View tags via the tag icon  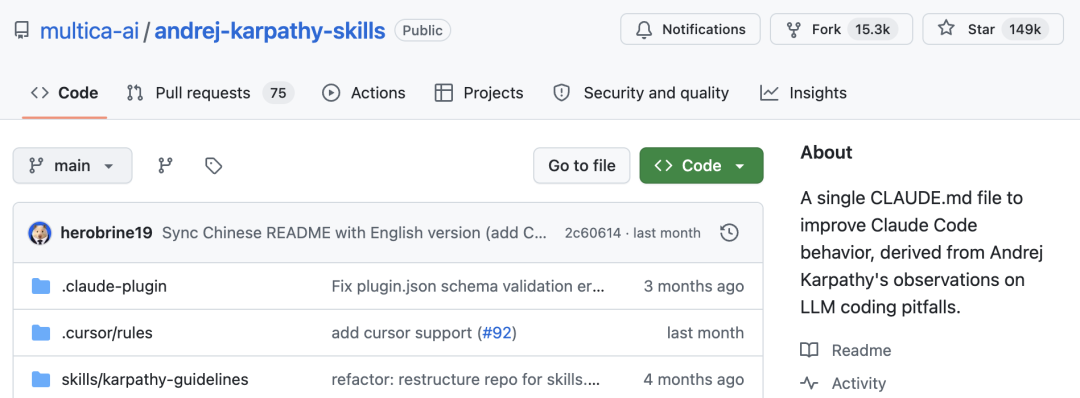[214, 165]
